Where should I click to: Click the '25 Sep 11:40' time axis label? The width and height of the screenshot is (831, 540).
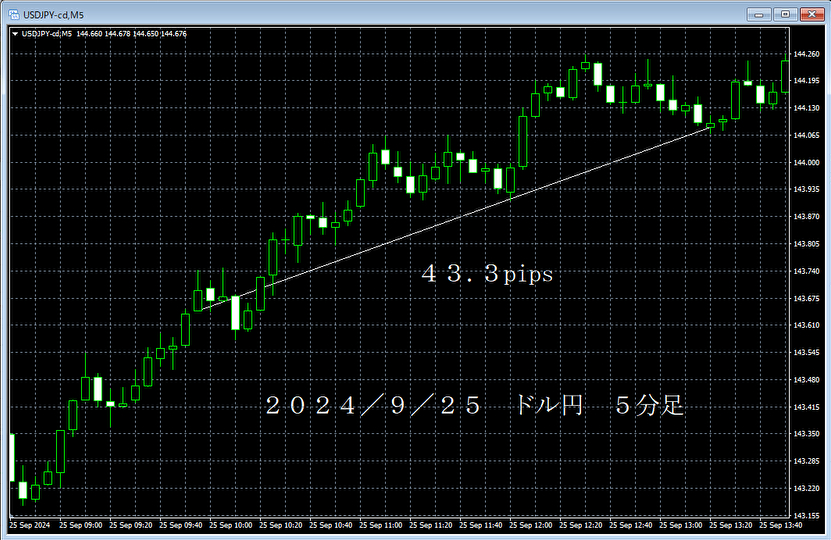[x=481, y=525]
